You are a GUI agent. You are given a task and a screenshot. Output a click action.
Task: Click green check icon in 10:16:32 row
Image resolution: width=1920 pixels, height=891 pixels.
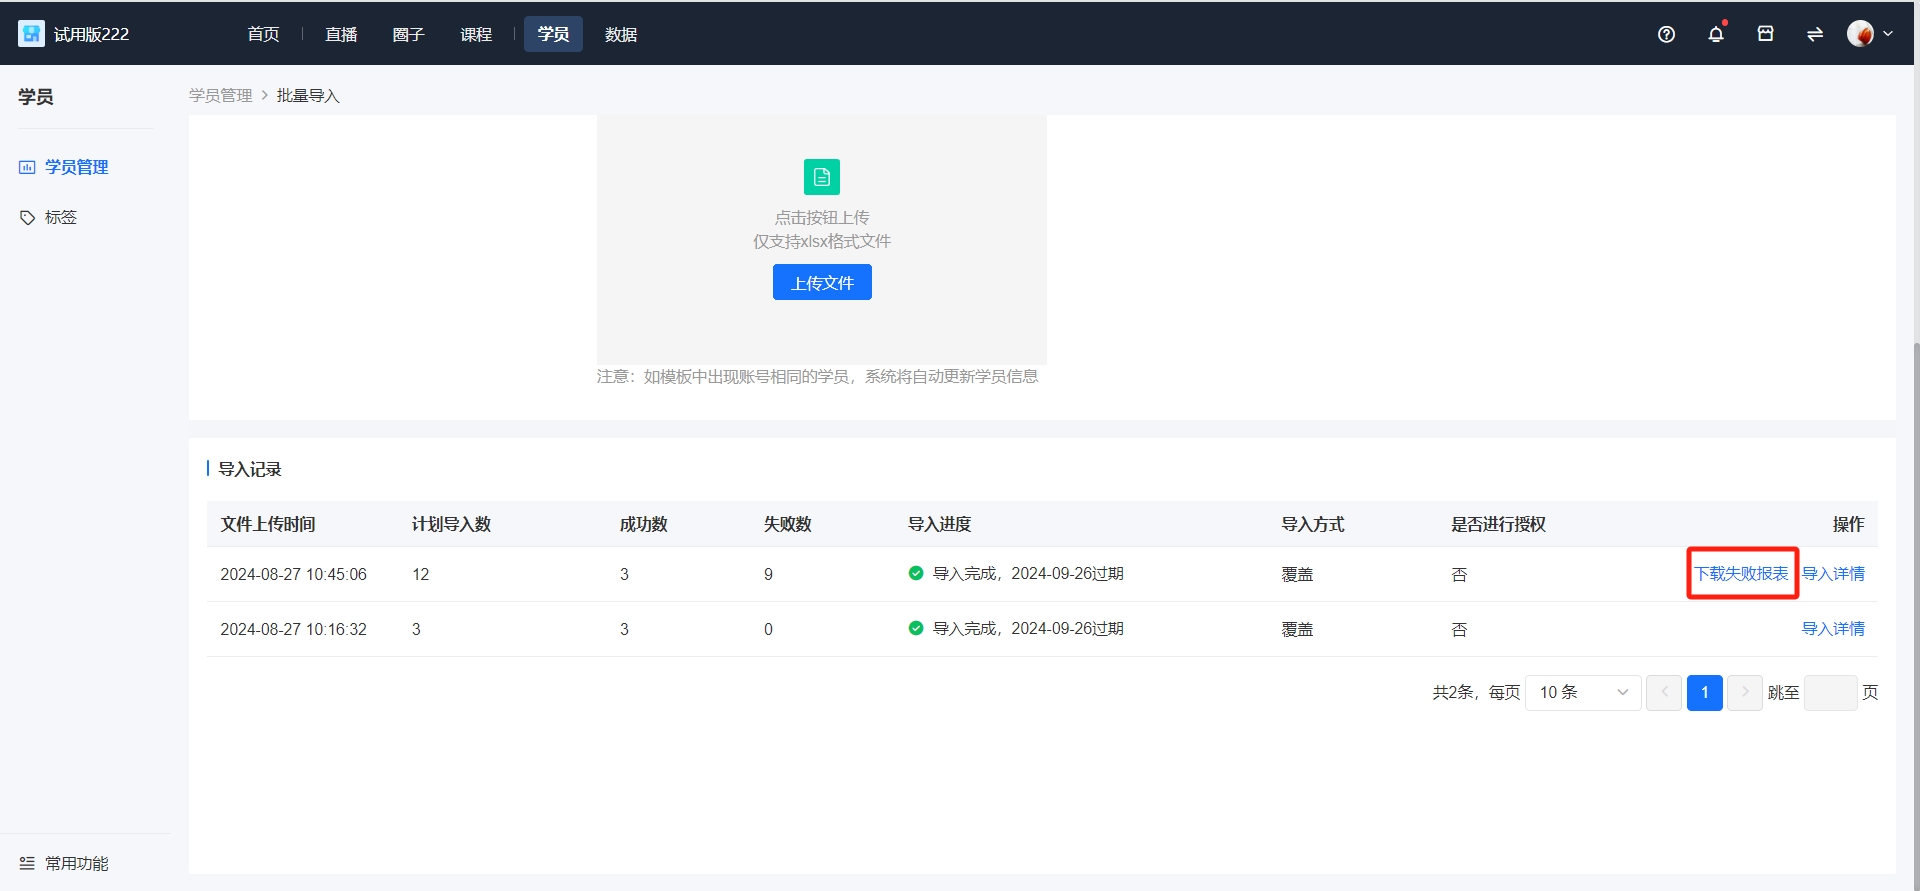point(916,628)
